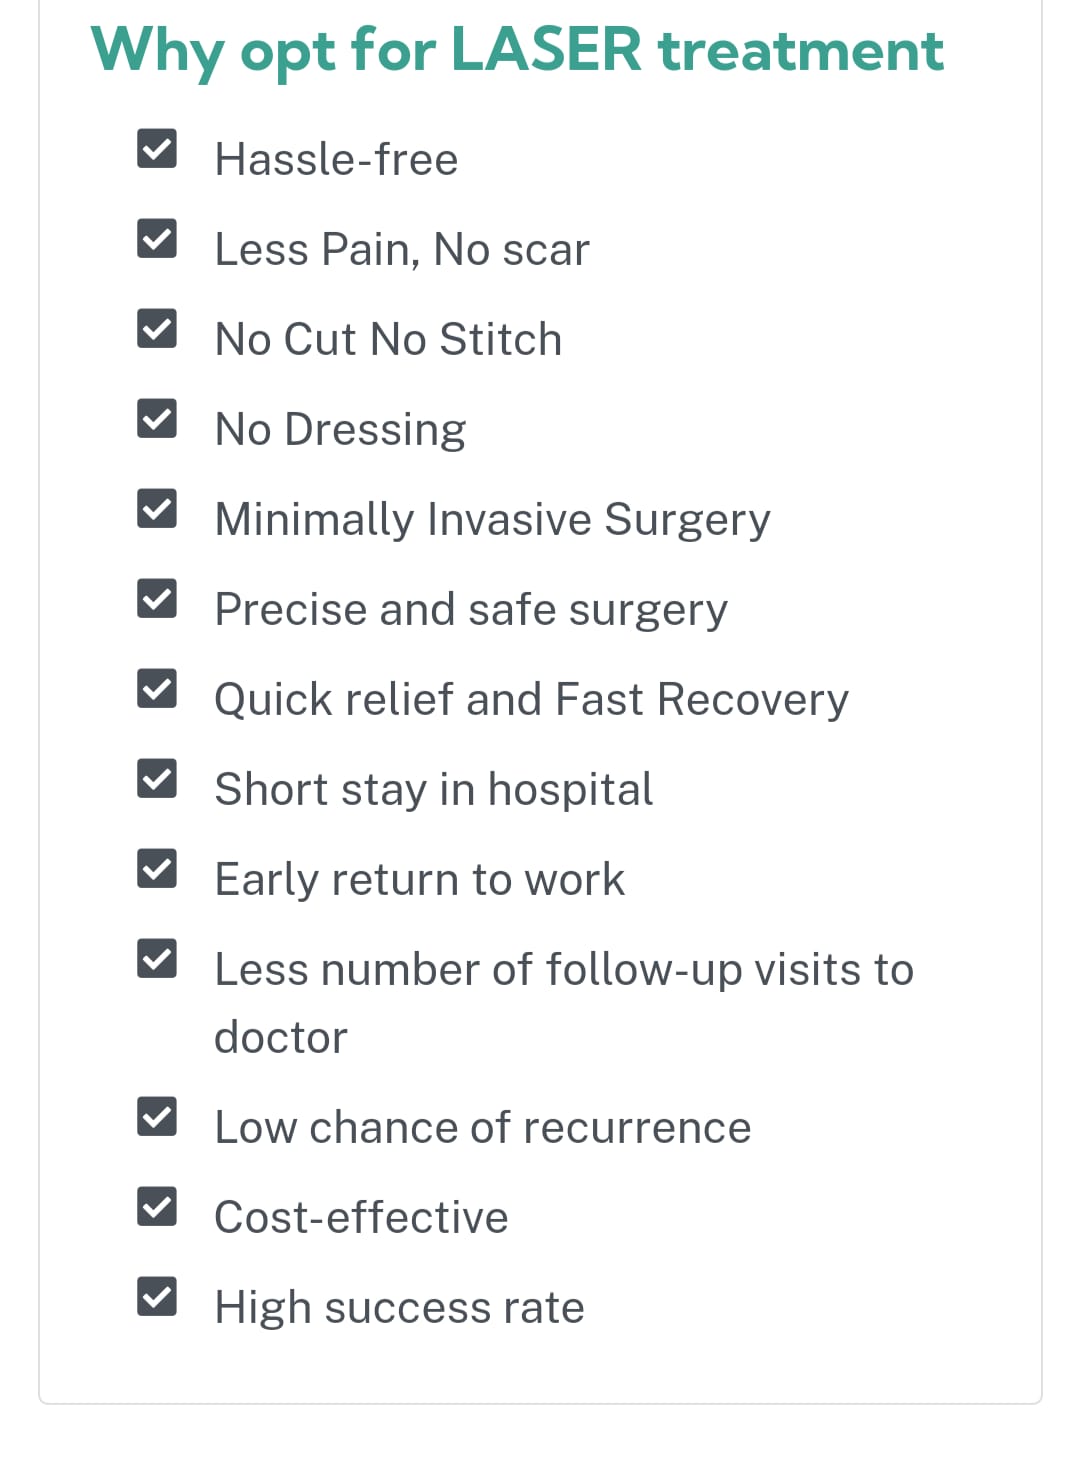Uncheck the Less Pain, No scar checkbox
This screenshot has width=1080, height=1481.
[157, 239]
